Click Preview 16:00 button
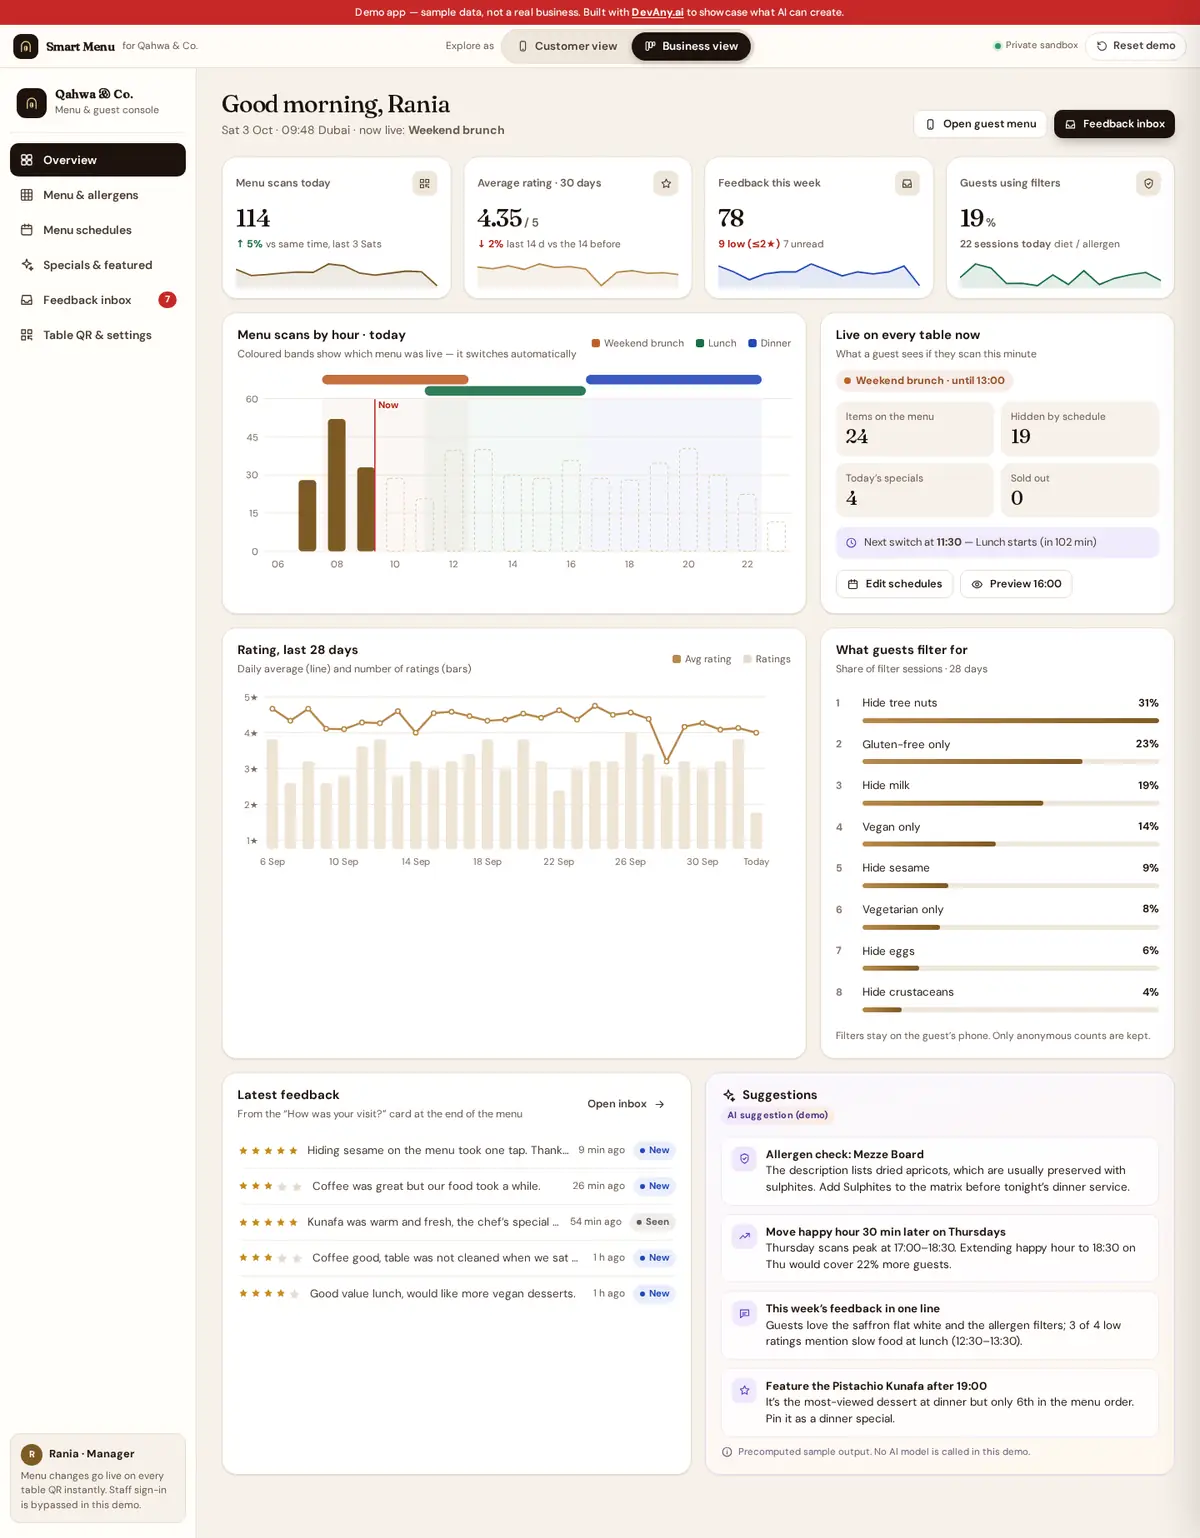 1016,584
